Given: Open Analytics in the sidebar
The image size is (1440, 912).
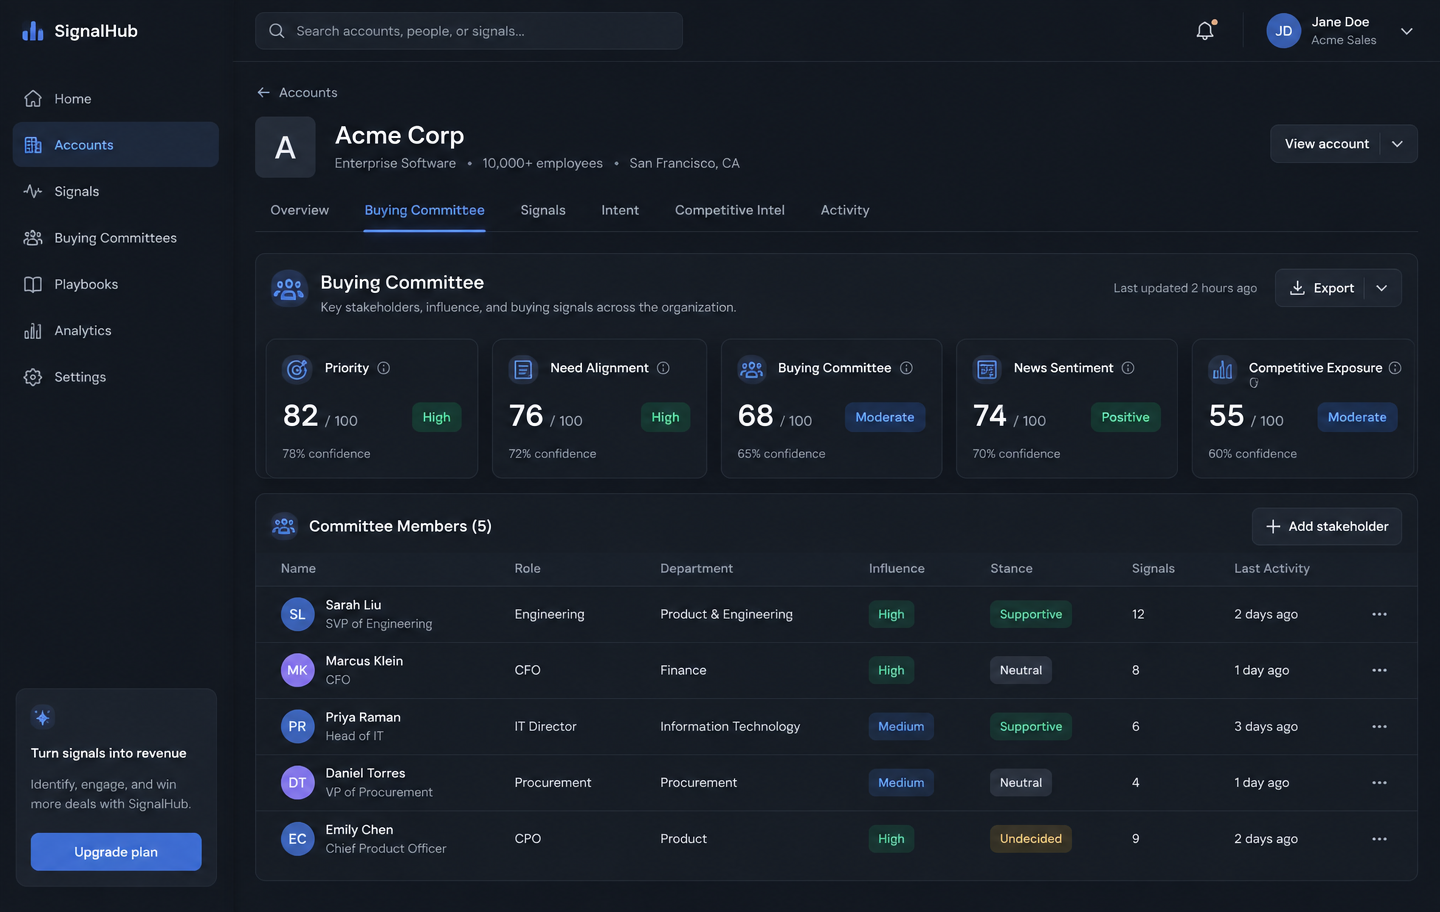Looking at the screenshot, I should tap(116, 331).
